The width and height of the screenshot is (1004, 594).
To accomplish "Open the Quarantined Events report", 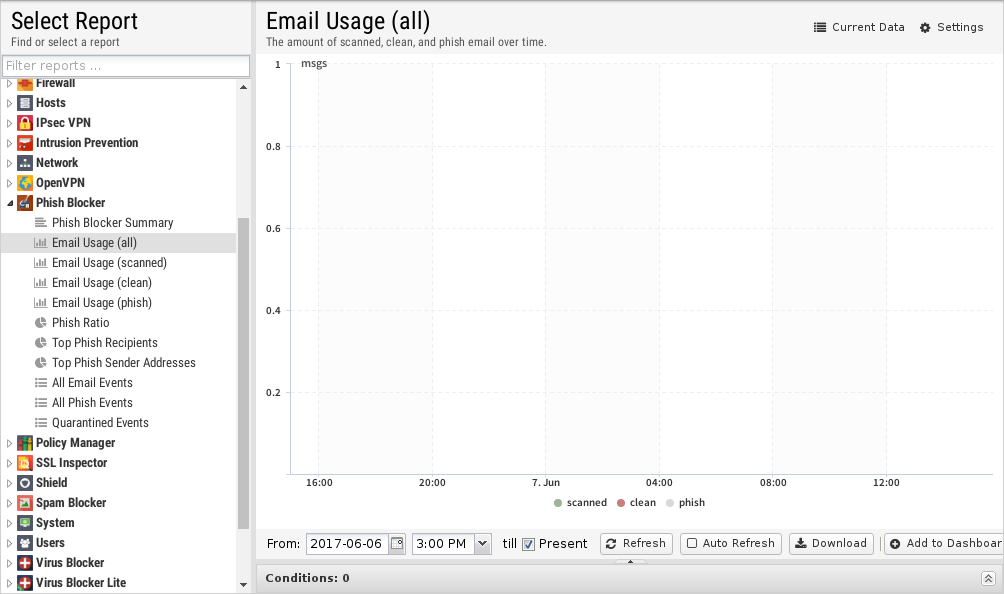I will pyautogui.click(x=100, y=423).
